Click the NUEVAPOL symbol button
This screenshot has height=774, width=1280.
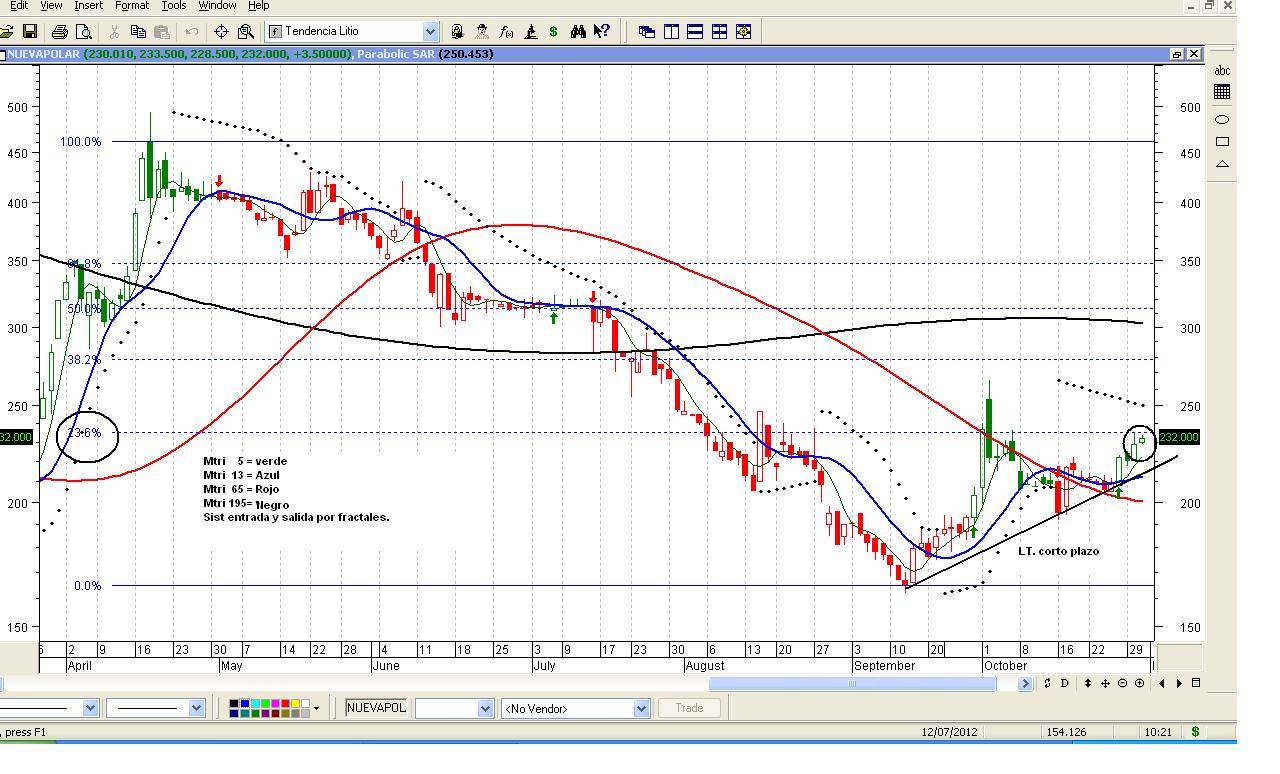[x=376, y=708]
